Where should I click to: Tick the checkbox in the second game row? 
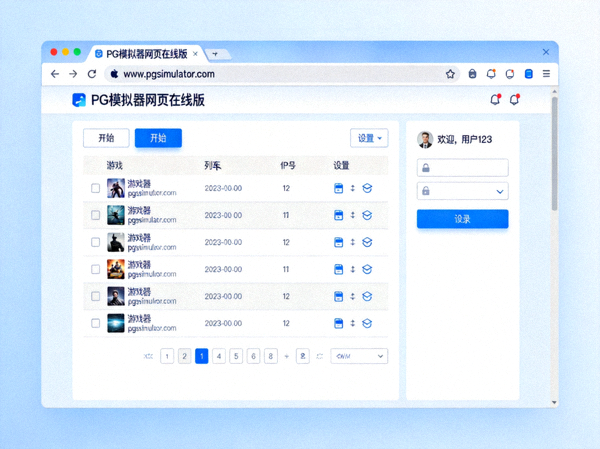[x=95, y=215]
